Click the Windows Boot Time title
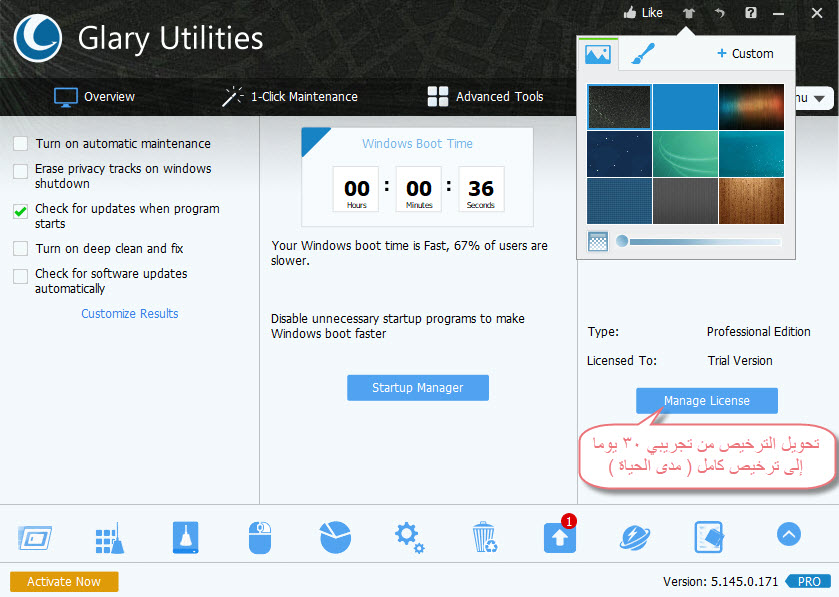 [417, 143]
